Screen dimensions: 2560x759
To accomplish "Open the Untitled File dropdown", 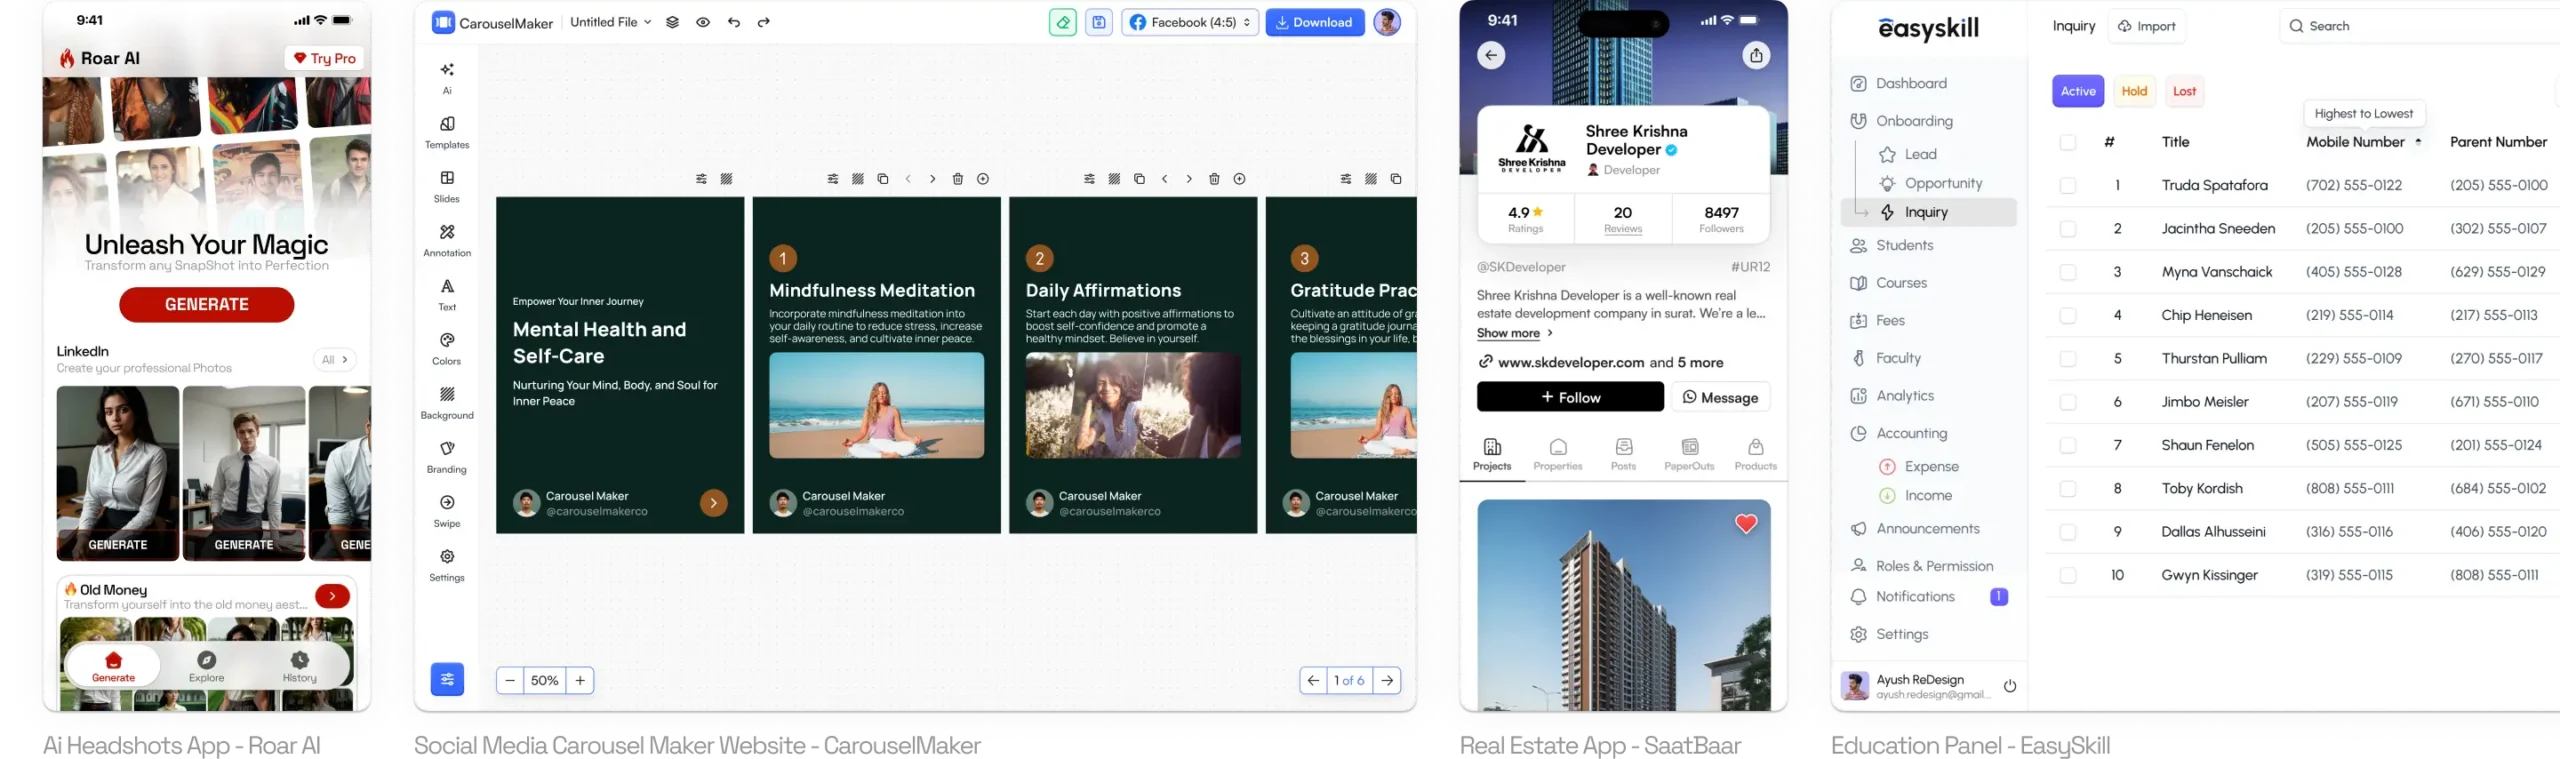I will (x=610, y=22).
